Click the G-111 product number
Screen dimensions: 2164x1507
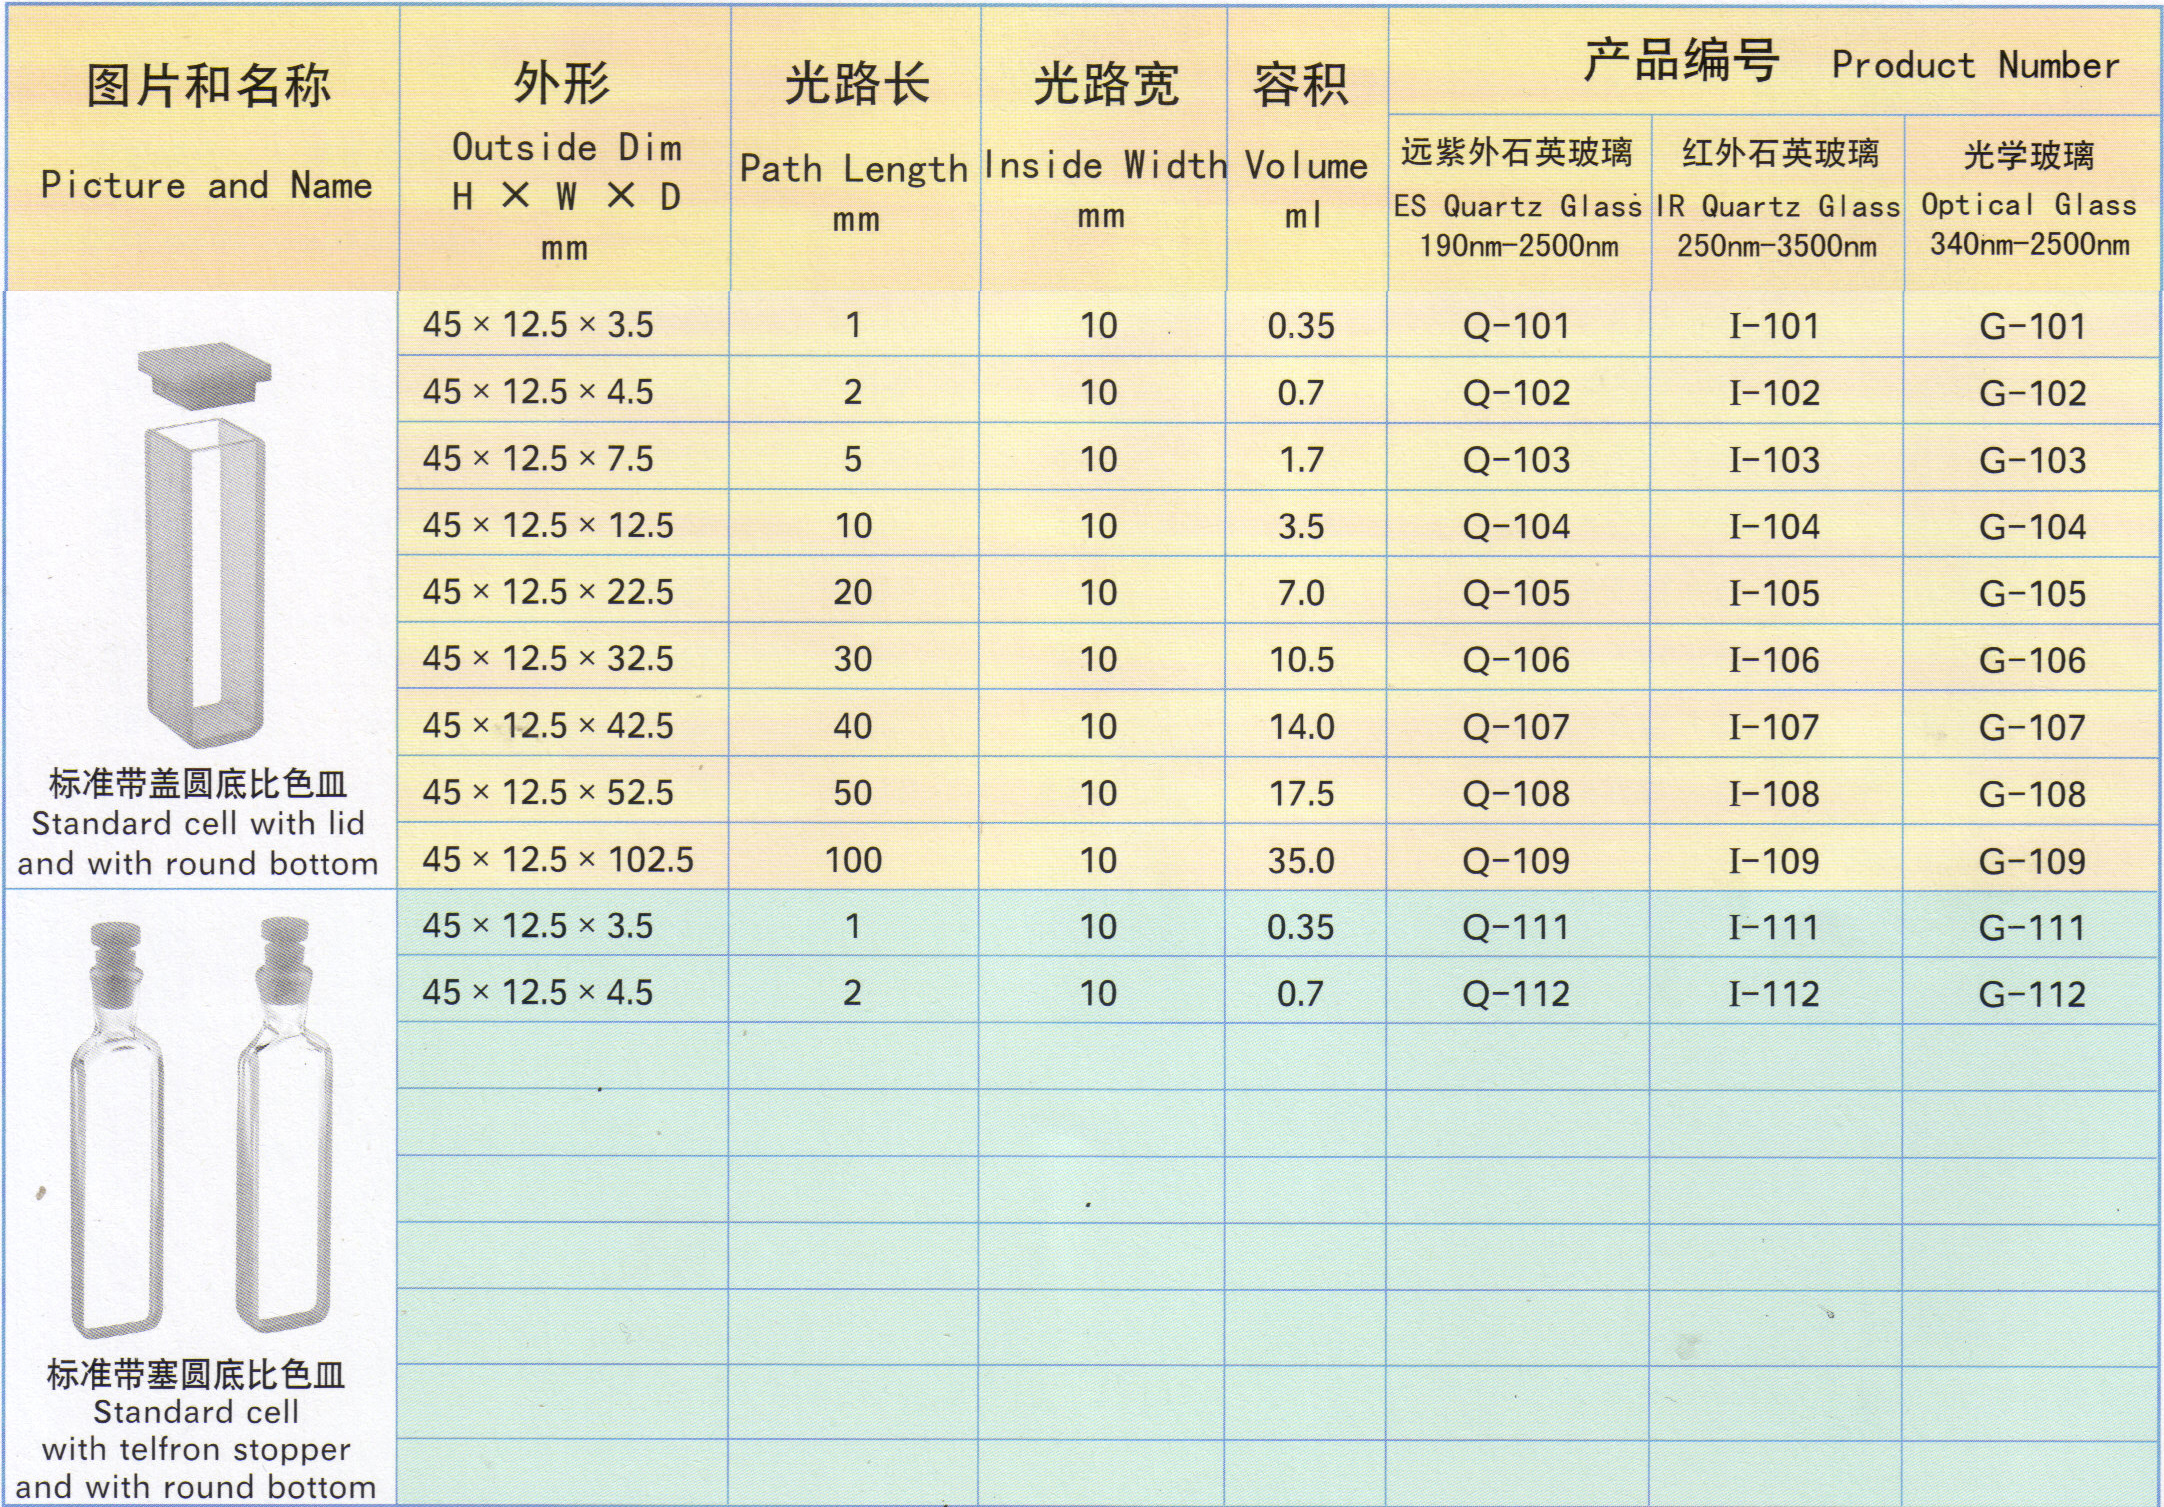click(2032, 928)
